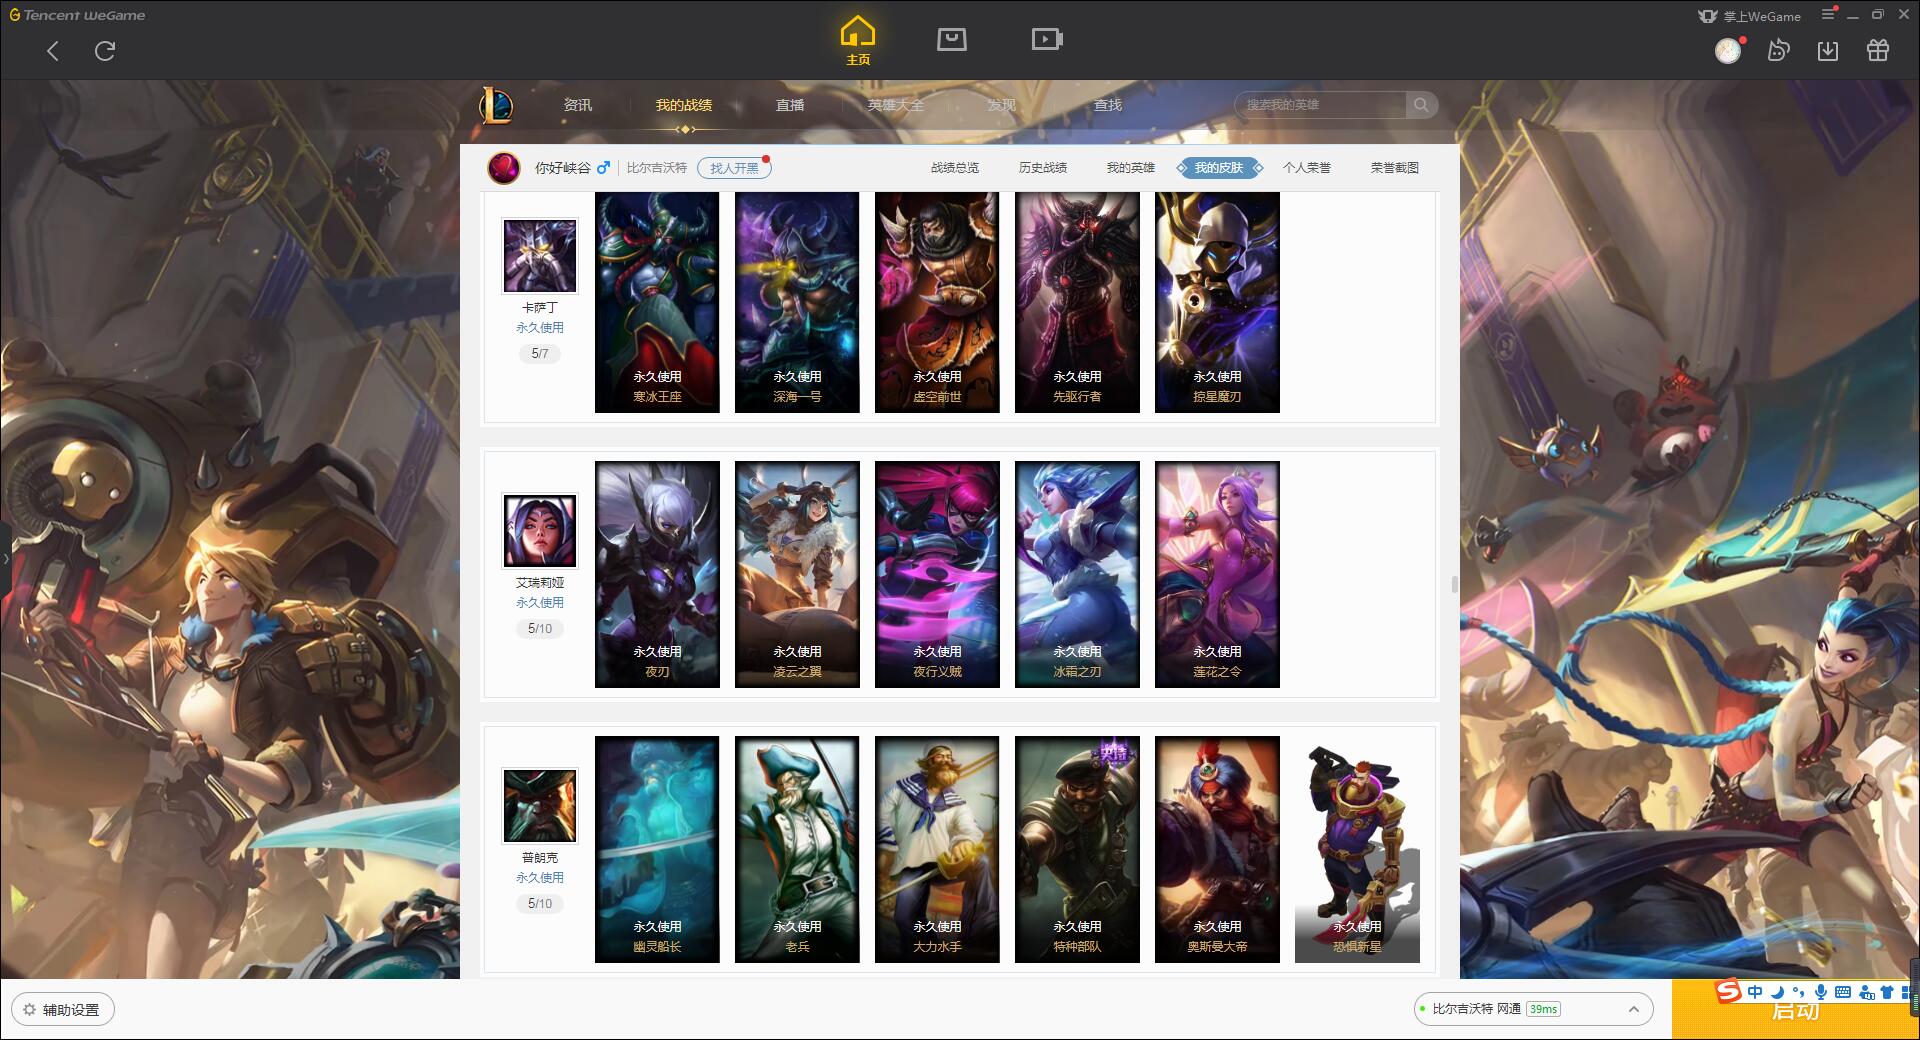1920x1040 pixels.
Task: Open the 荣誉截图 section
Action: [x=1395, y=168]
